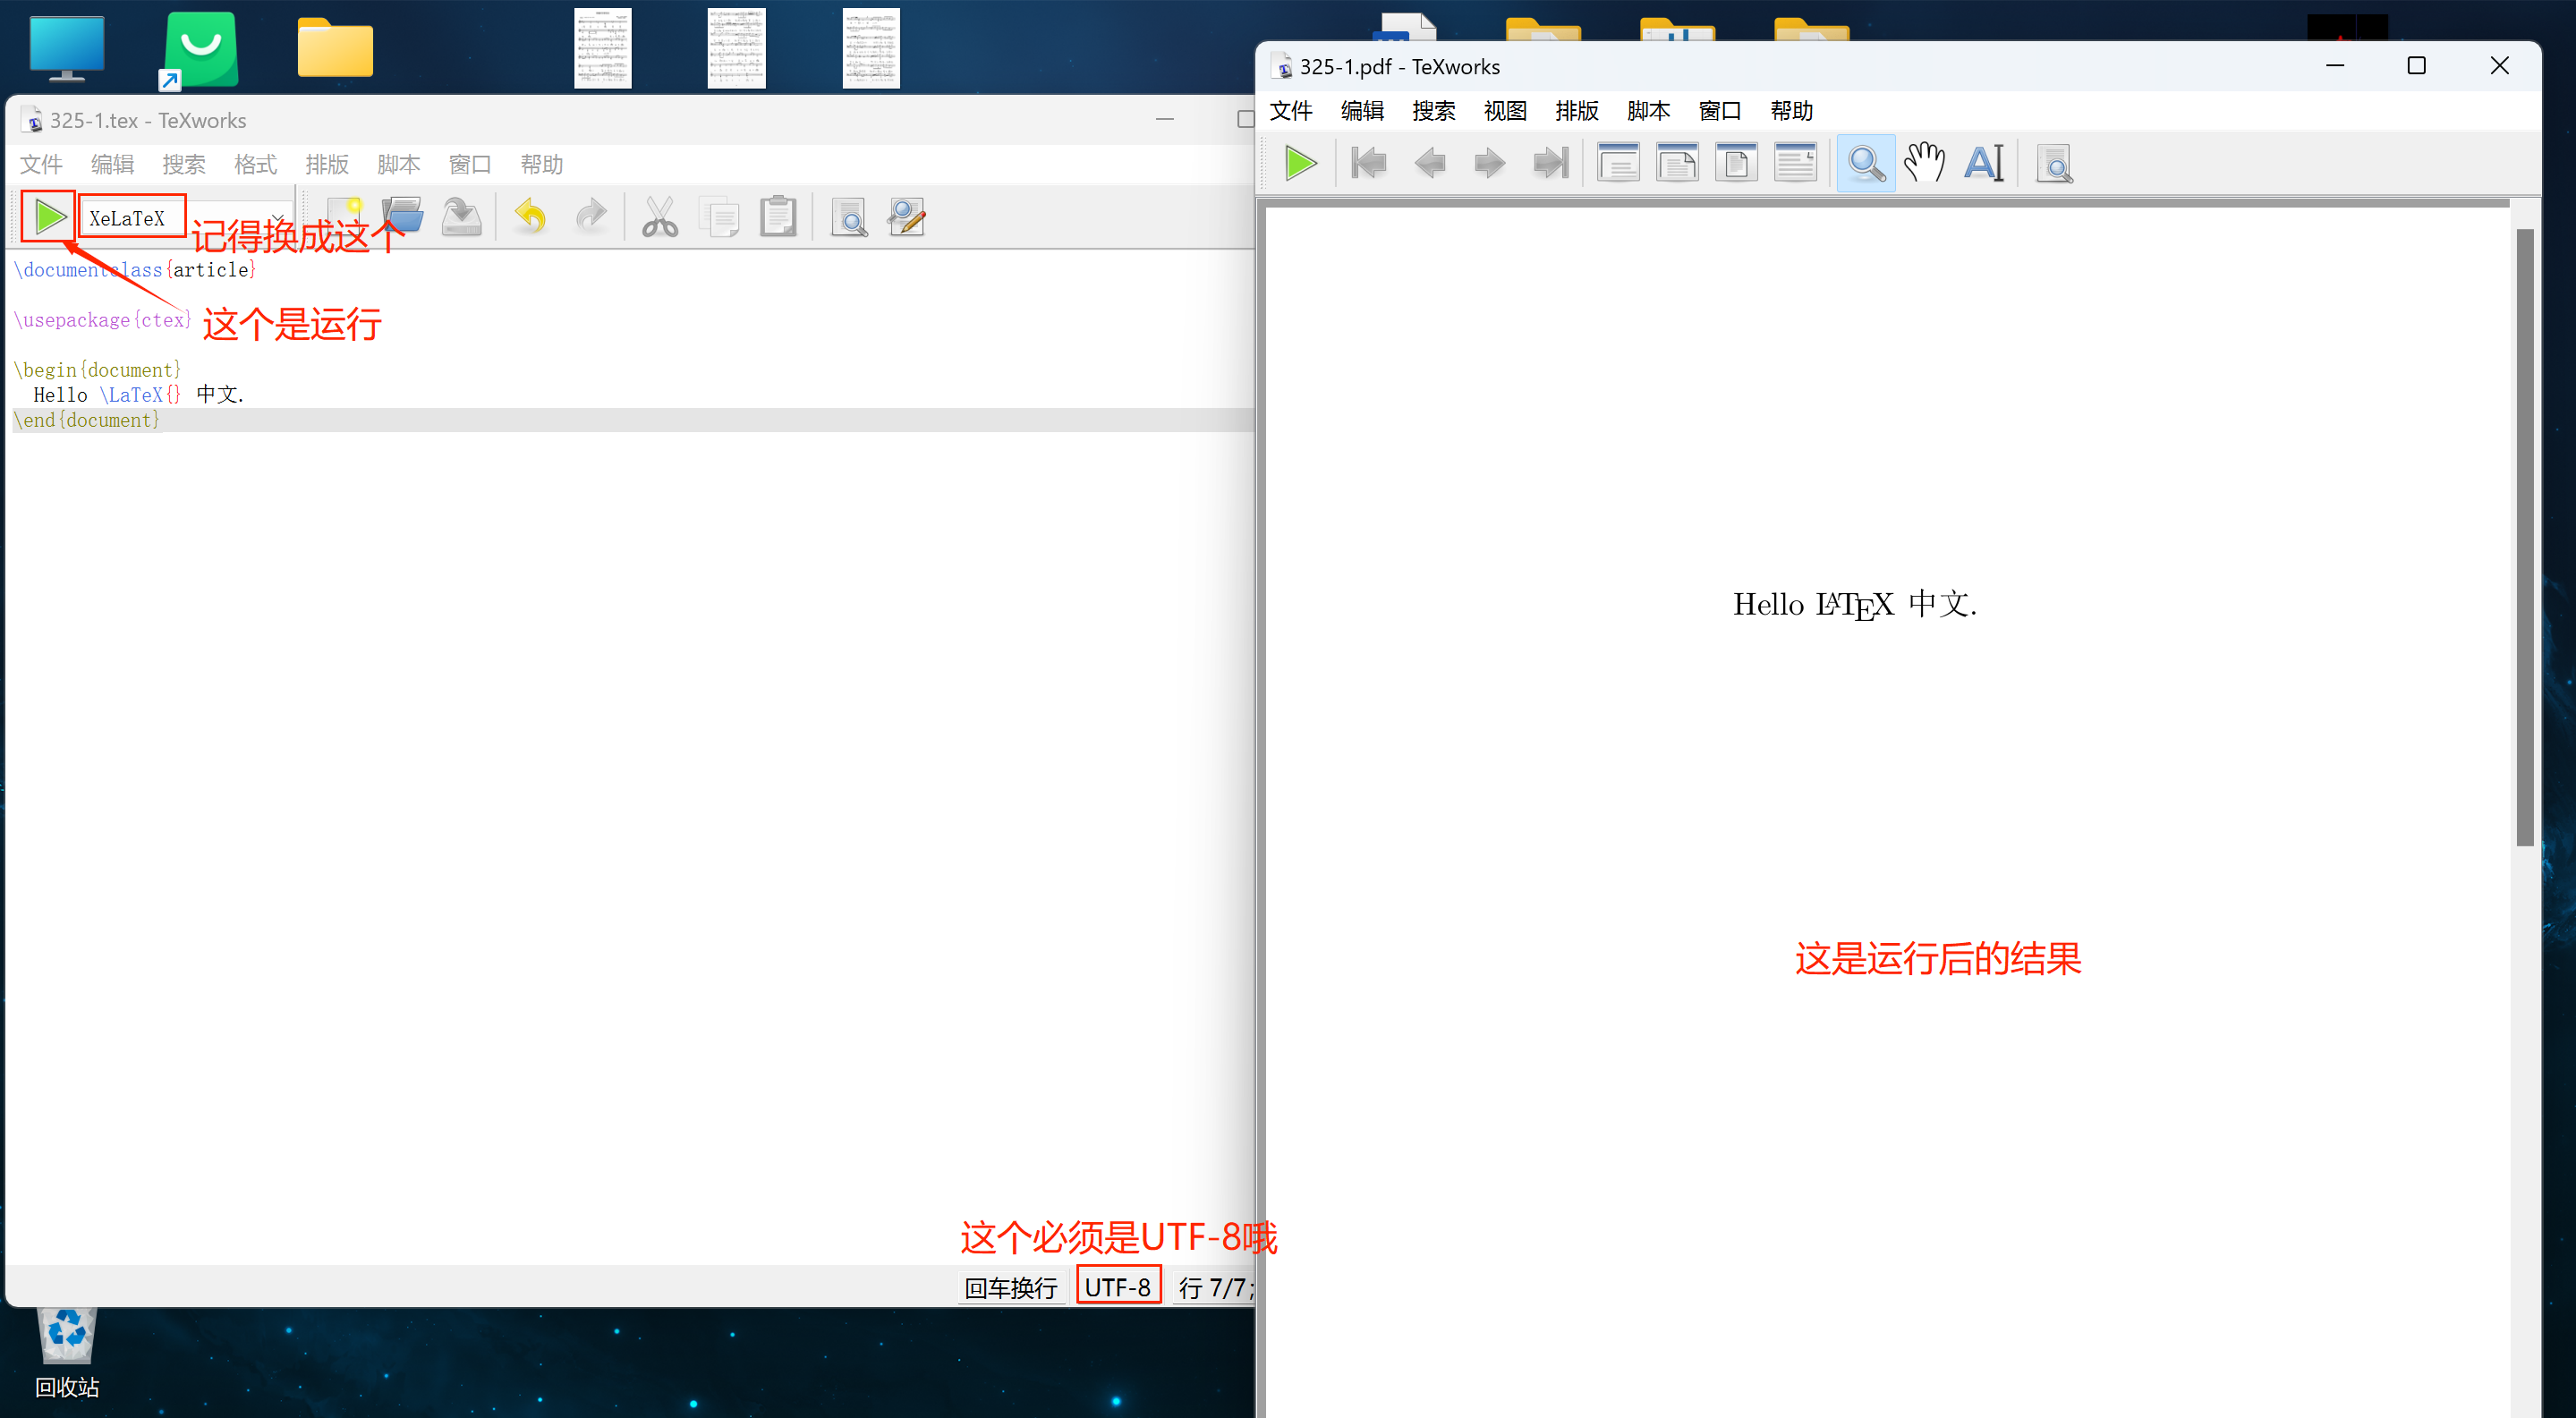Click the Cut scissors icon
Screen dimensions: 2576x1418
pos(659,217)
